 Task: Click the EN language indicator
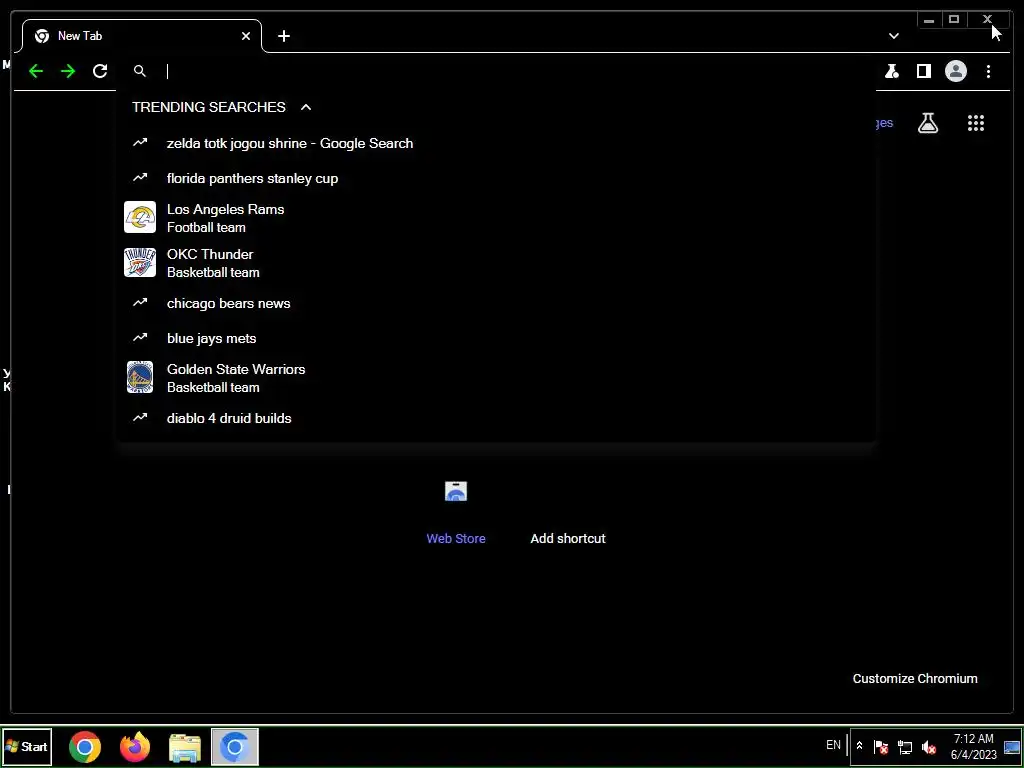(833, 745)
